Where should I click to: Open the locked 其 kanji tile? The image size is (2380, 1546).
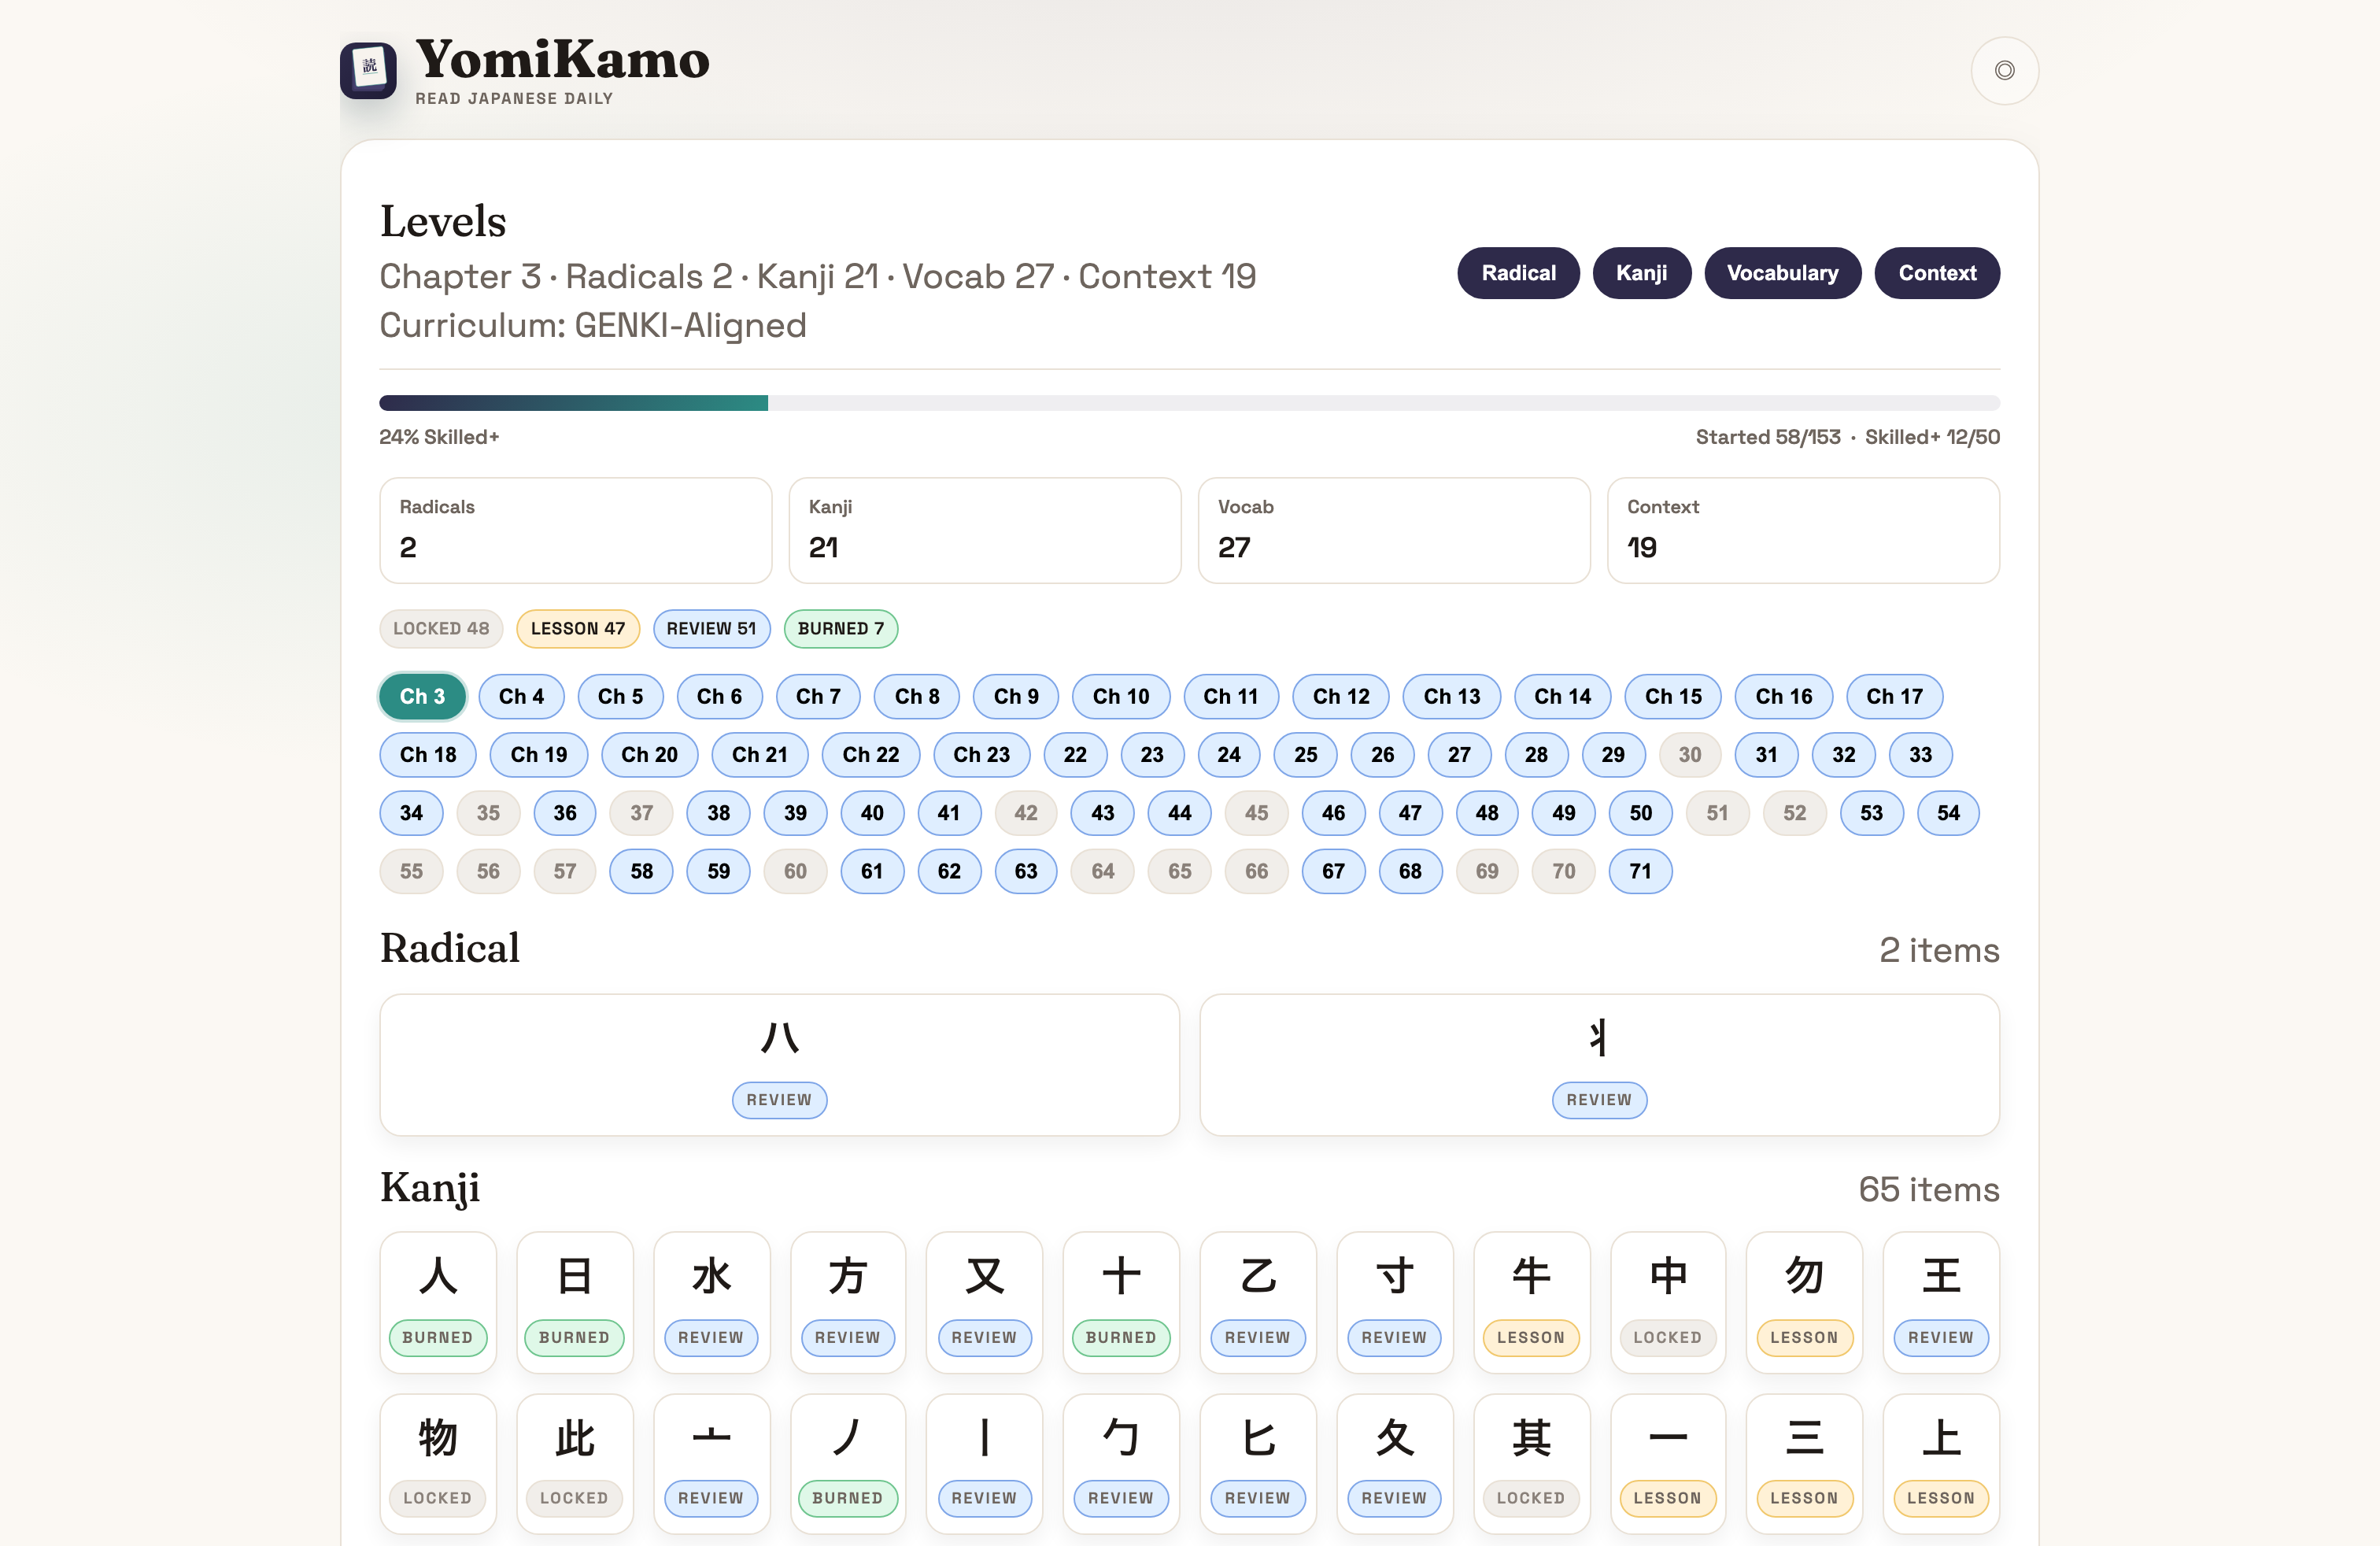click(1531, 1464)
